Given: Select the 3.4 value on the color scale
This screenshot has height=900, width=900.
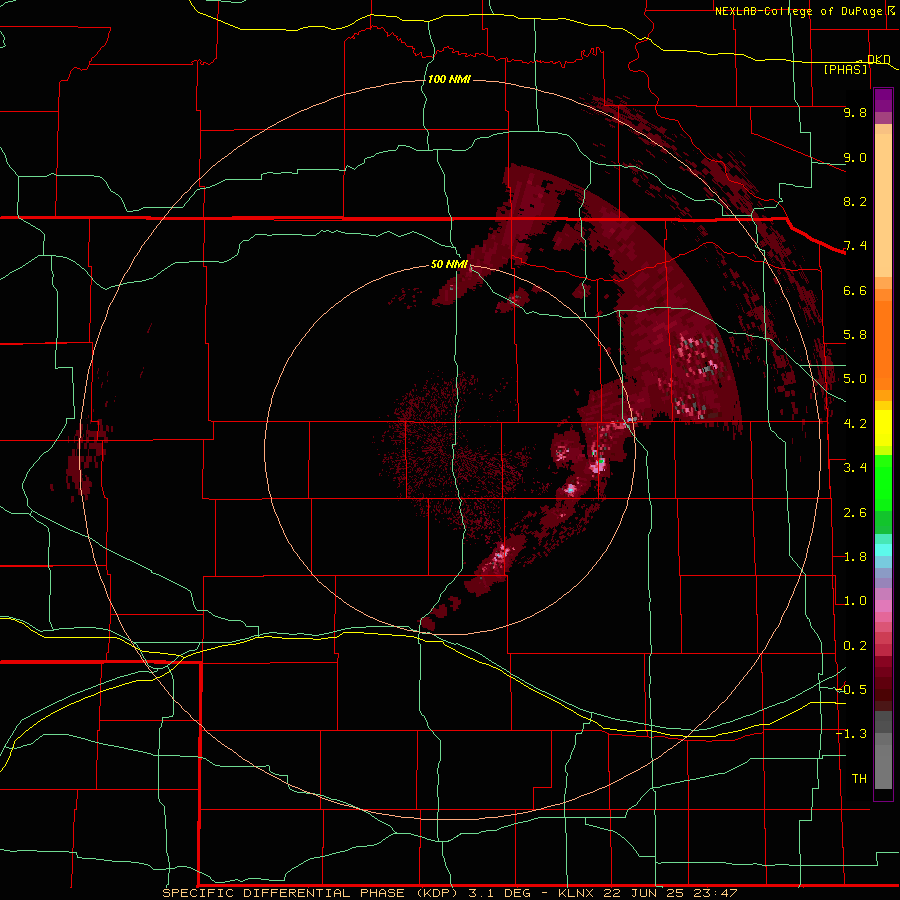Looking at the screenshot, I should (855, 468).
